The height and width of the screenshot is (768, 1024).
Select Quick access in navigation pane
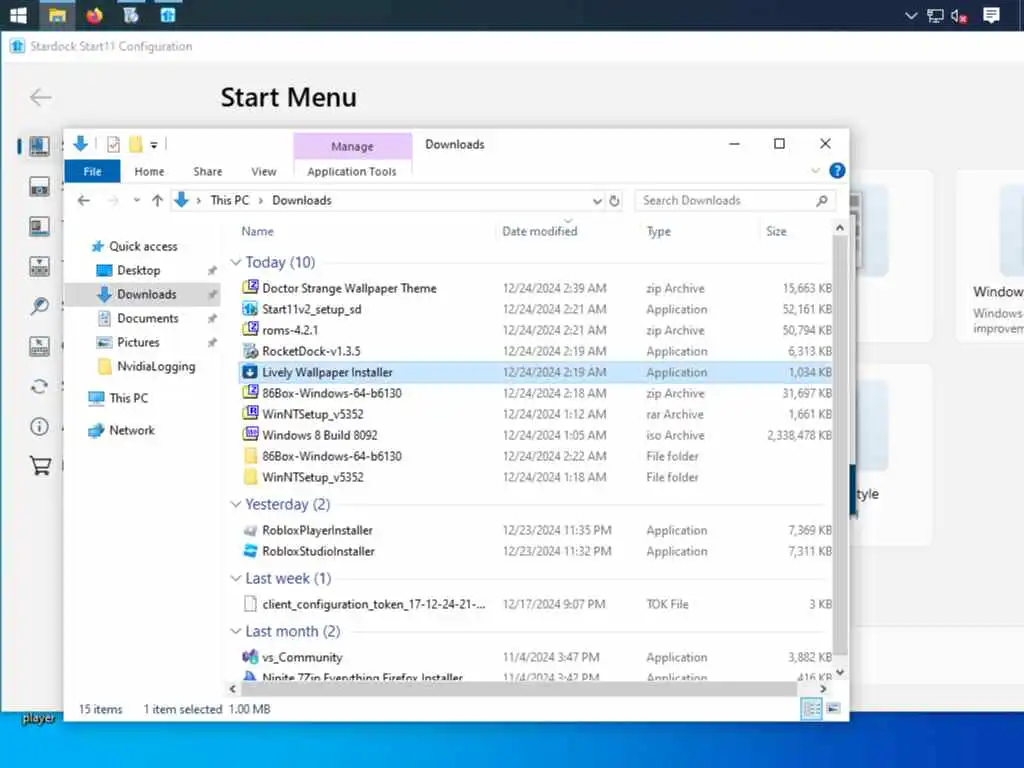point(143,246)
